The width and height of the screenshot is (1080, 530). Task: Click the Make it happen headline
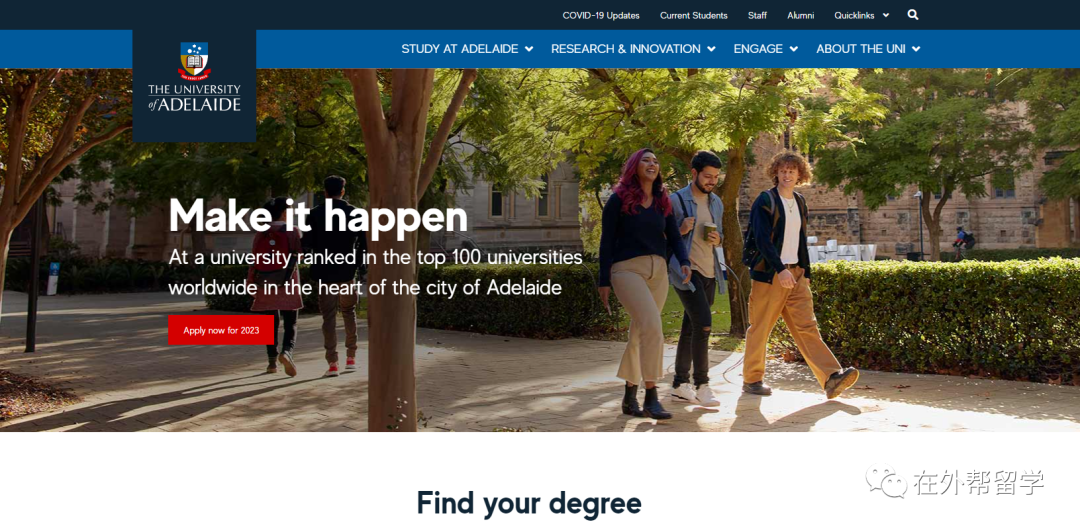(x=318, y=215)
